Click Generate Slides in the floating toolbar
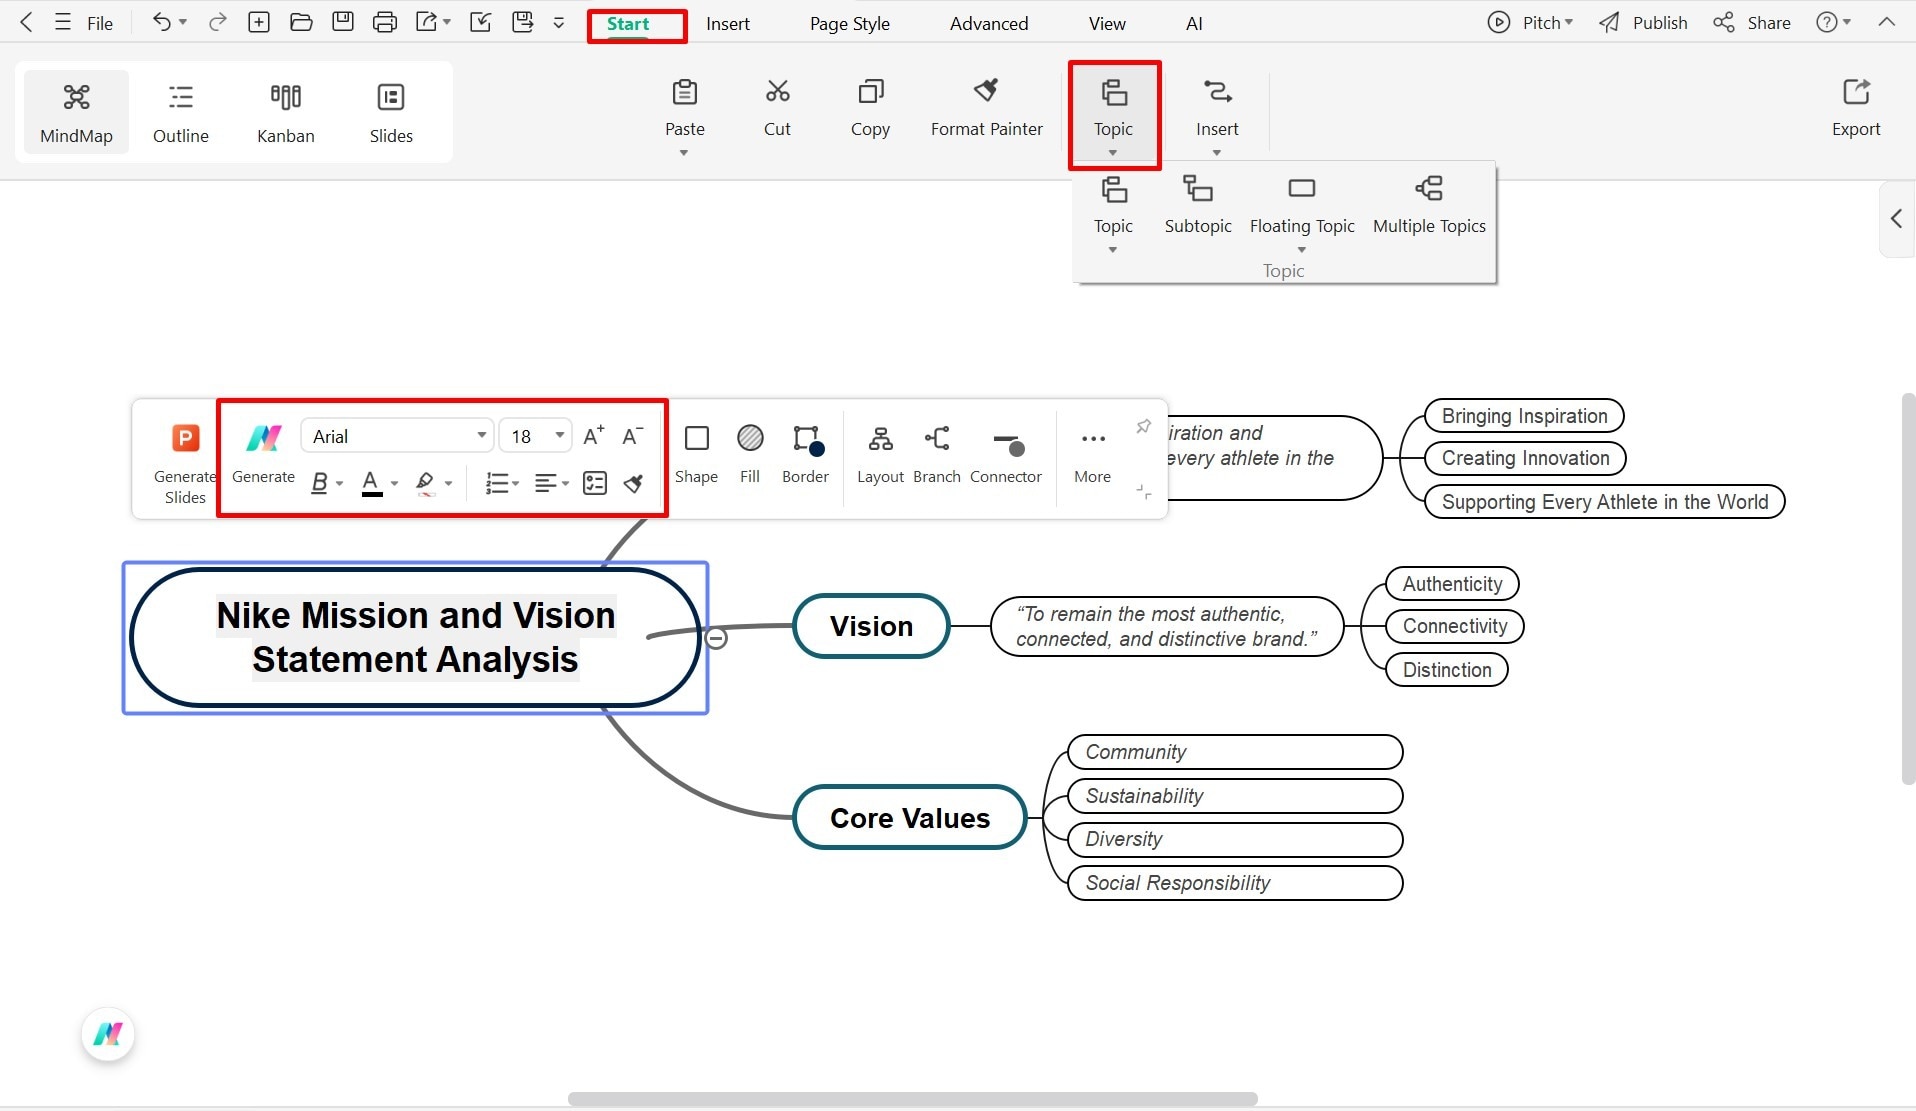The width and height of the screenshot is (1916, 1111). point(185,464)
